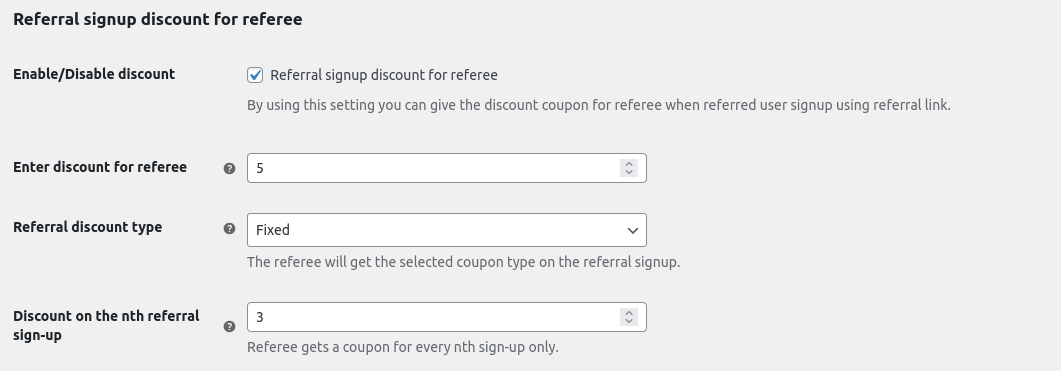Screen dimensions: 1061x371
Task: Click the 'Enter discount for referee' label
Action: pos(100,167)
